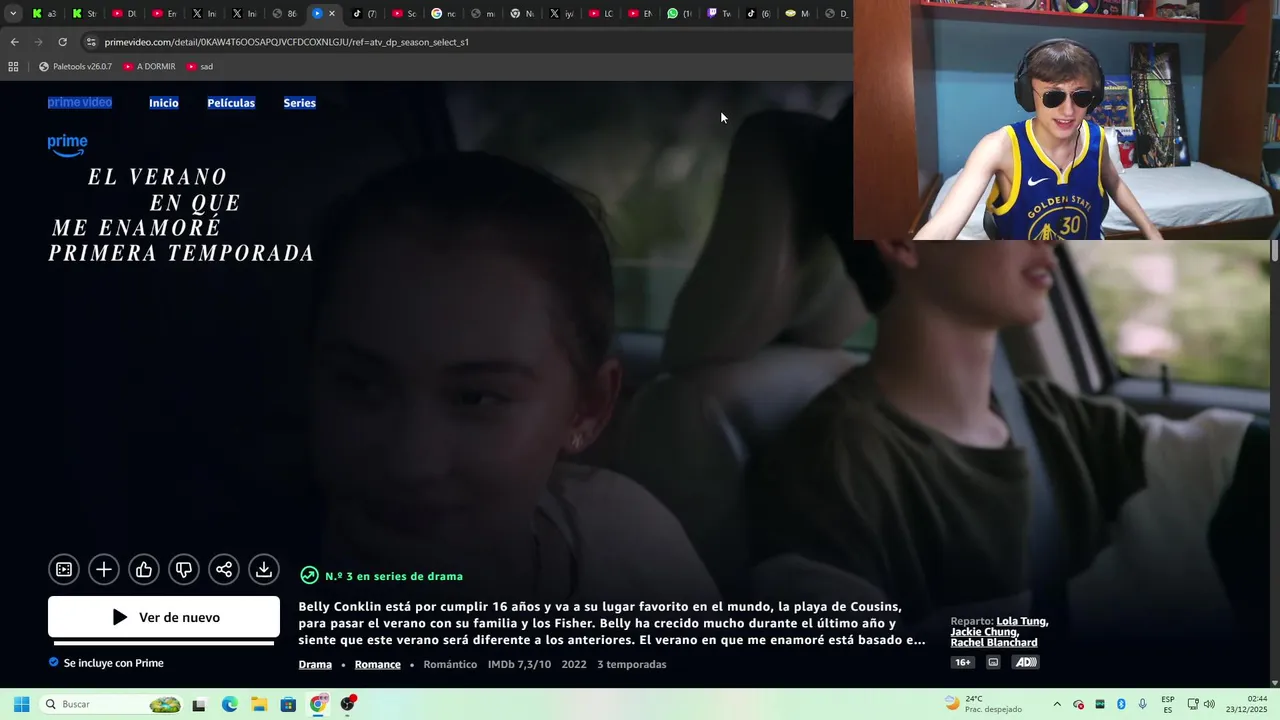
Task: Open the Romance genre link
Action: click(377, 664)
